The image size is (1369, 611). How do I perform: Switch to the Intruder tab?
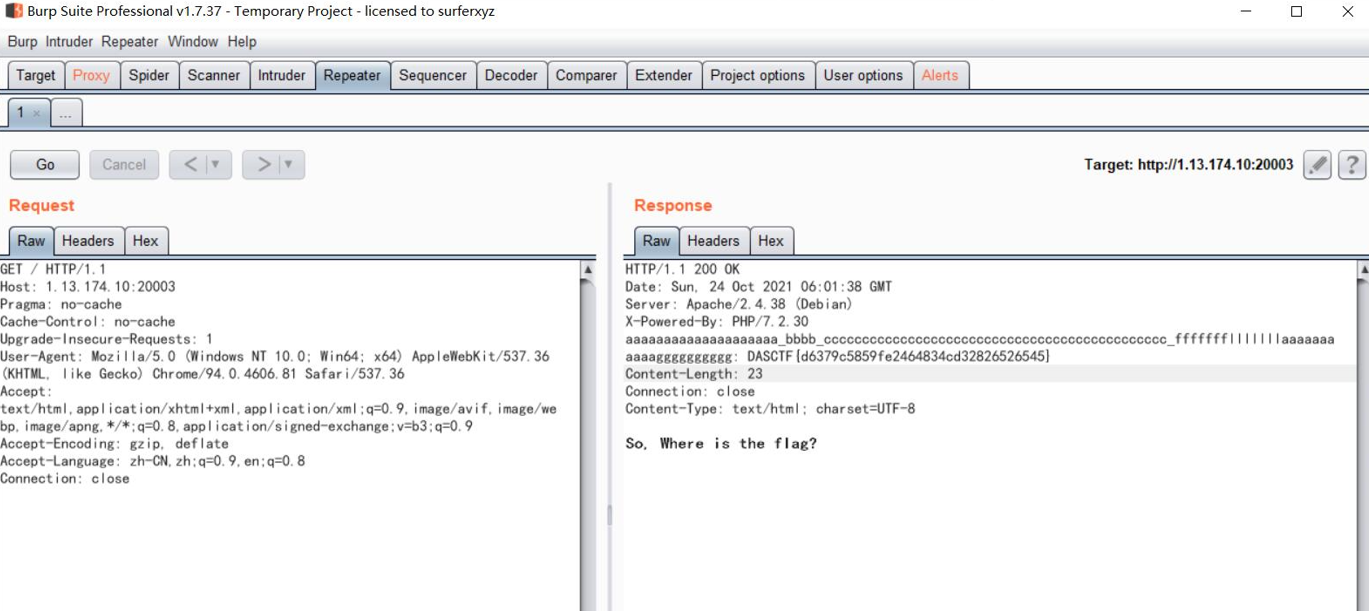[x=282, y=75]
